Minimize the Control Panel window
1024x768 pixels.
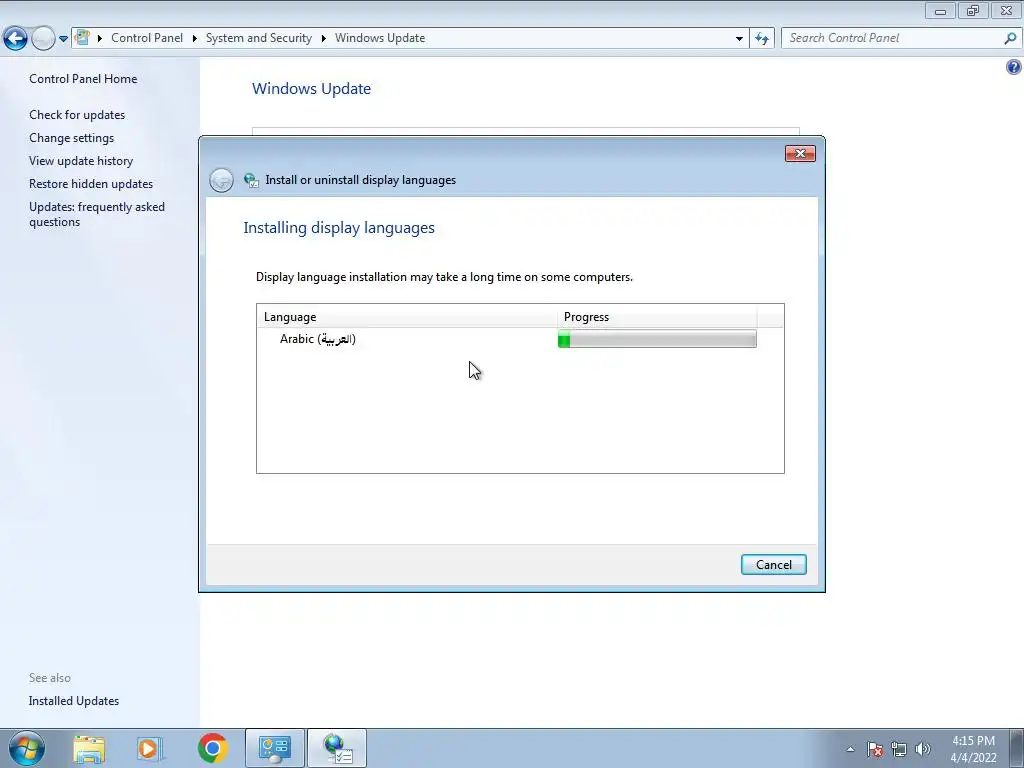[x=940, y=10]
